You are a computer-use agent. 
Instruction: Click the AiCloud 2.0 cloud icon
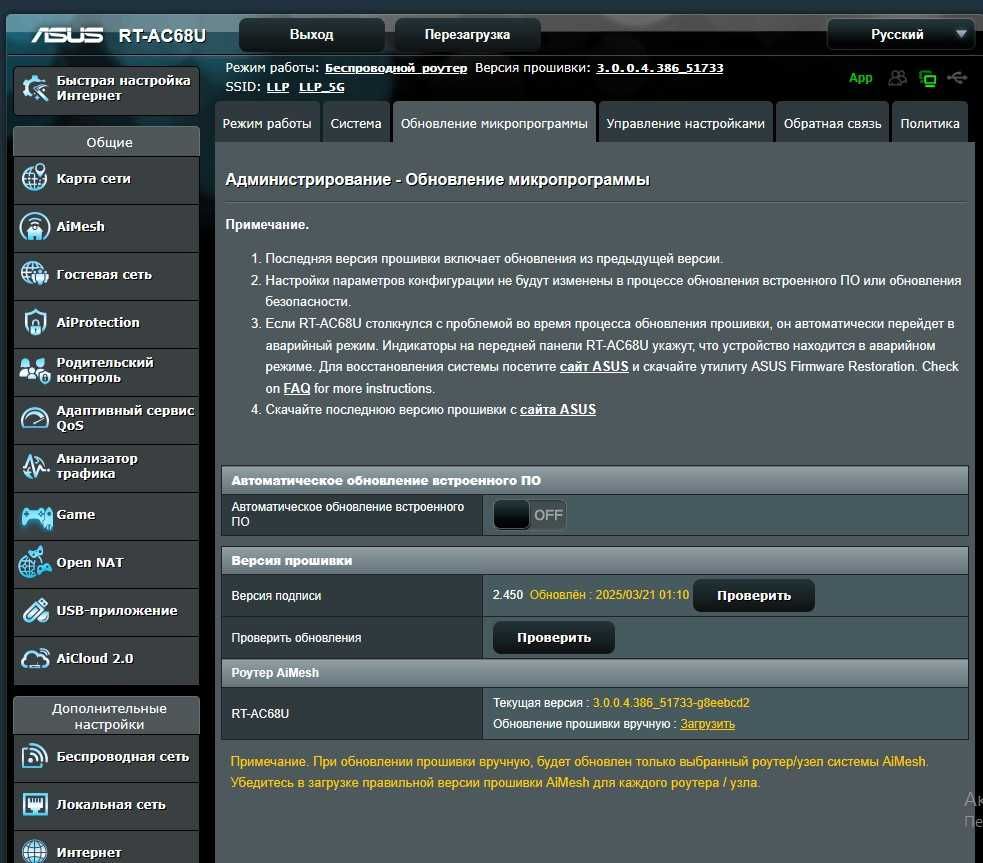pos(35,658)
